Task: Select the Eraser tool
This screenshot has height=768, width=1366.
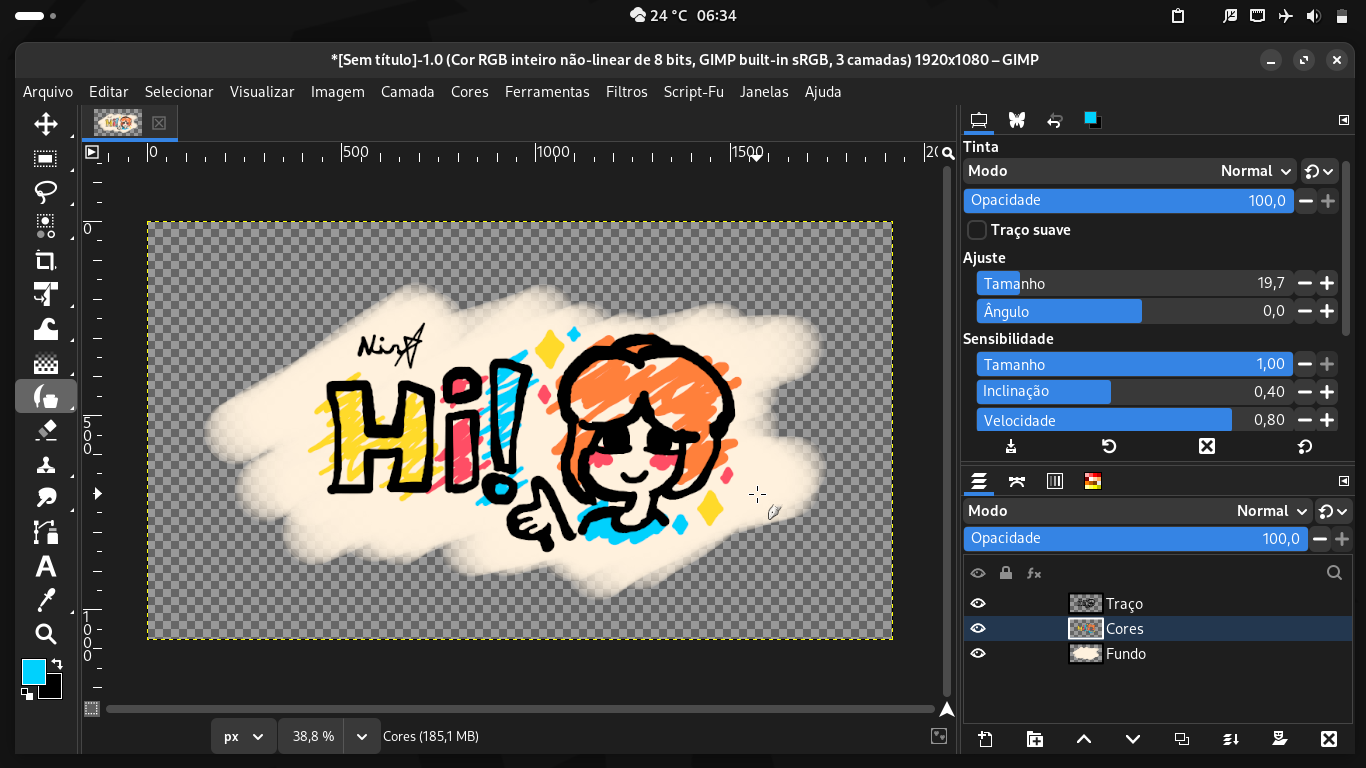Action: (x=45, y=430)
